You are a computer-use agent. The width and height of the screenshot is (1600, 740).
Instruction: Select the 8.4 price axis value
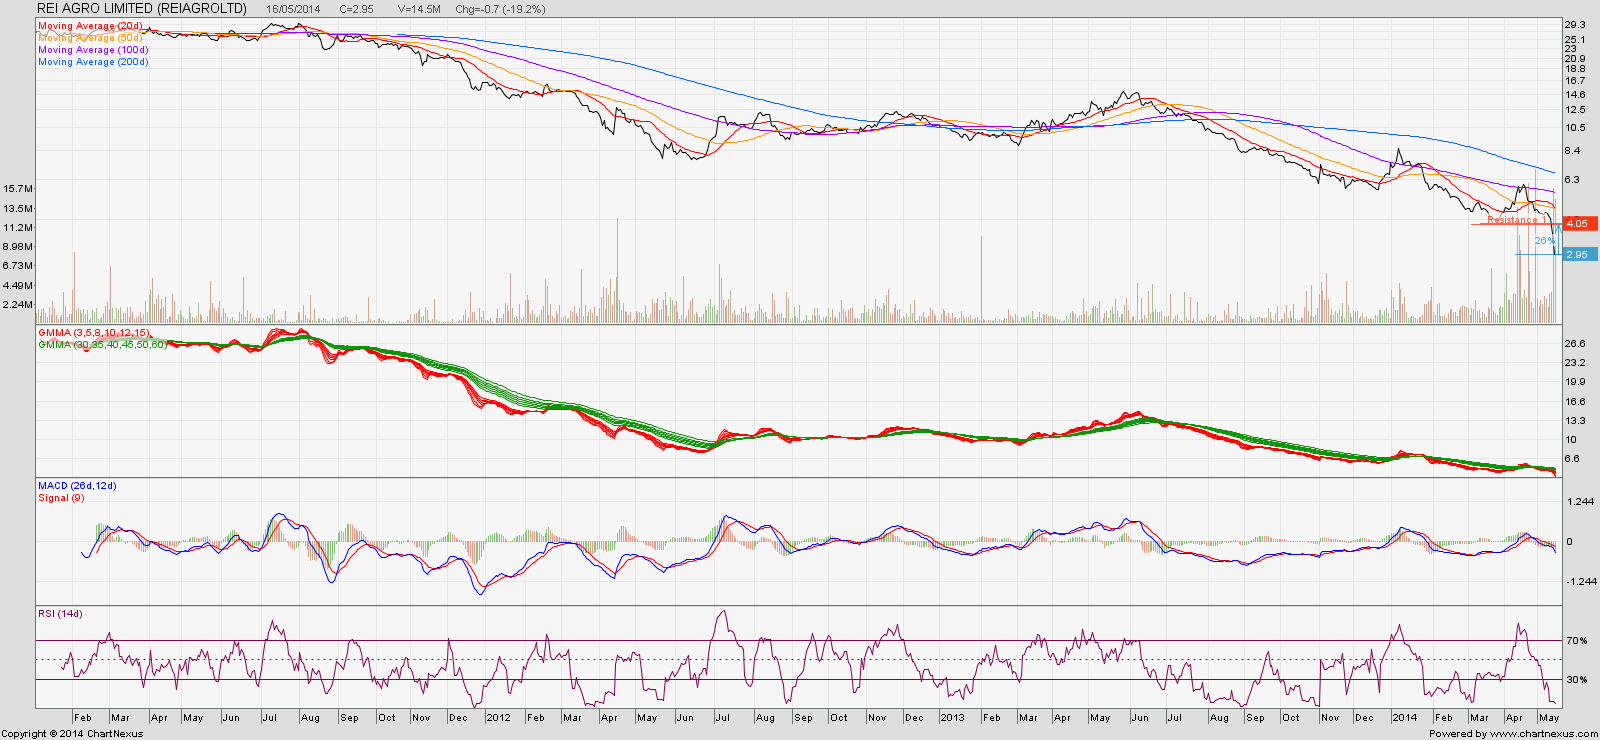coord(1573,151)
